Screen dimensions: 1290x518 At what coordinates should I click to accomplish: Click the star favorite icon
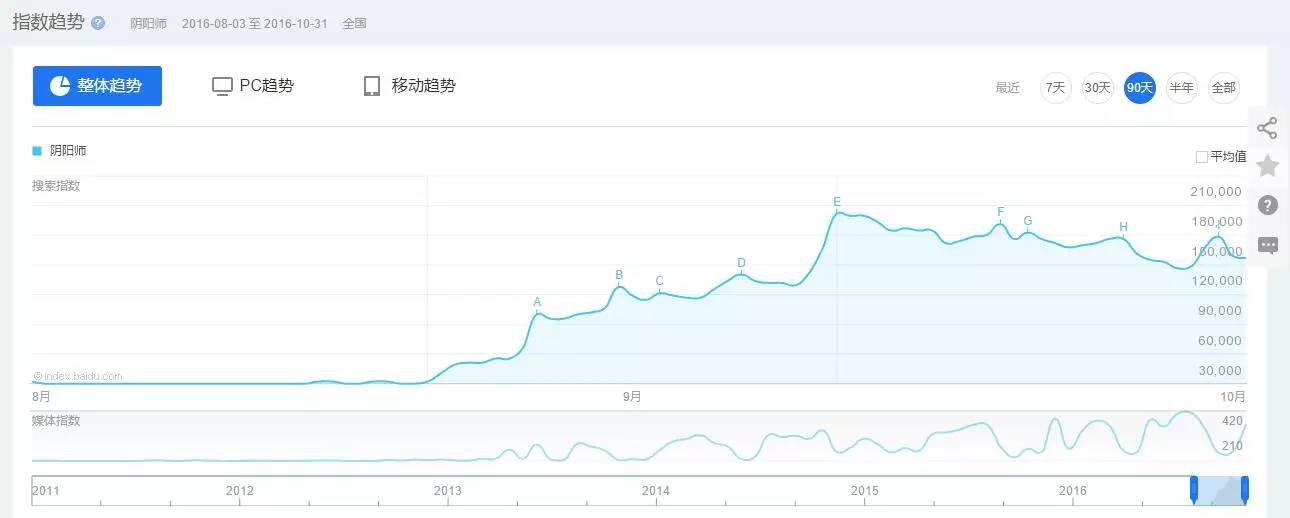tap(1267, 166)
